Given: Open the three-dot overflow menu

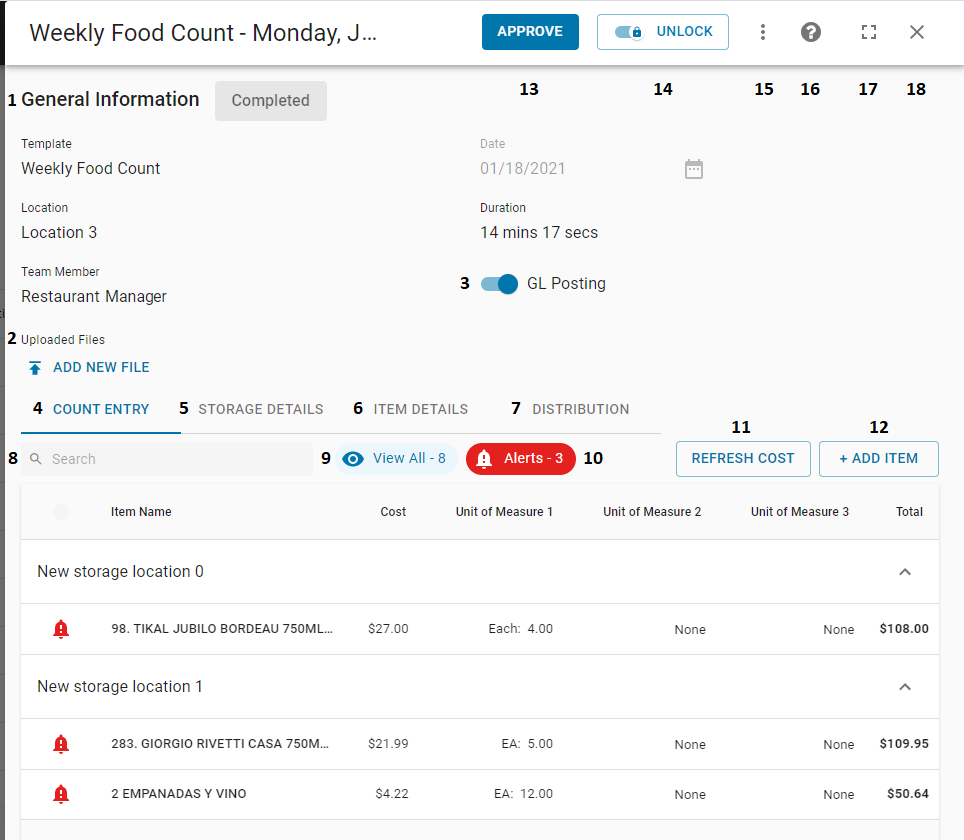Looking at the screenshot, I should click(x=763, y=31).
